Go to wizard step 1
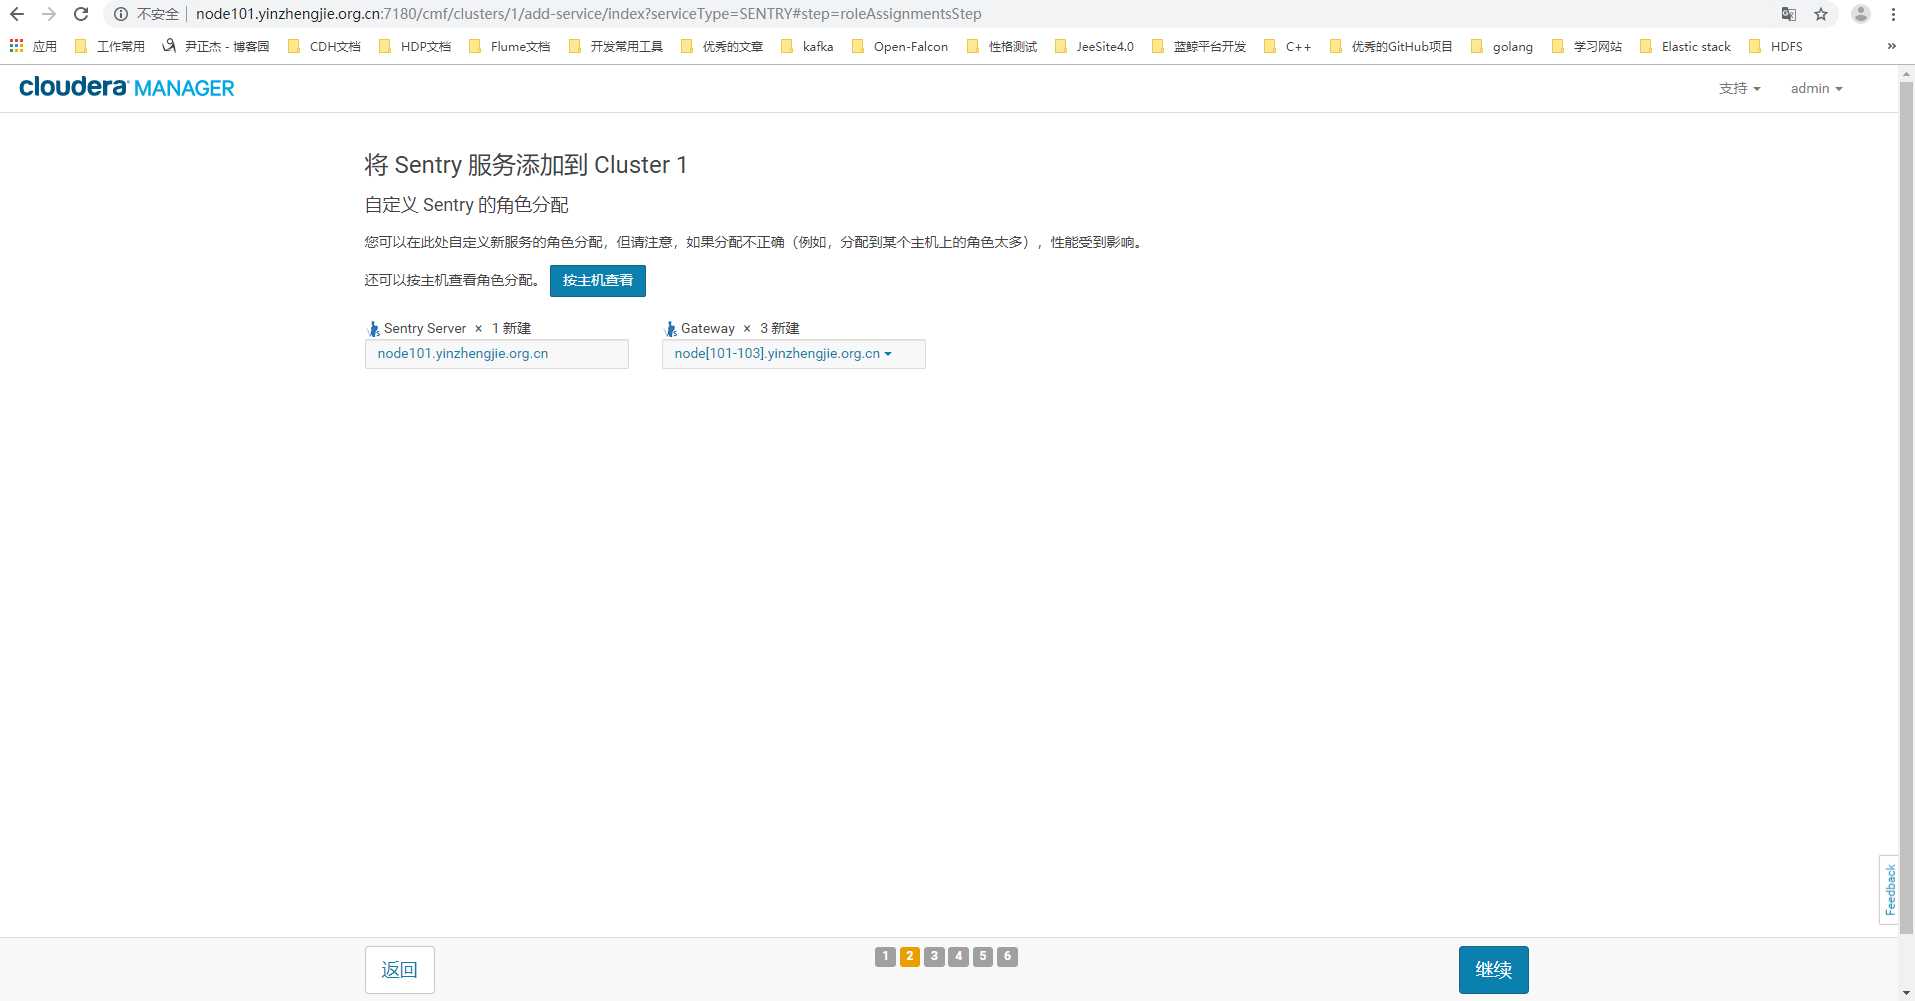The height and width of the screenshot is (1001, 1915). (885, 956)
